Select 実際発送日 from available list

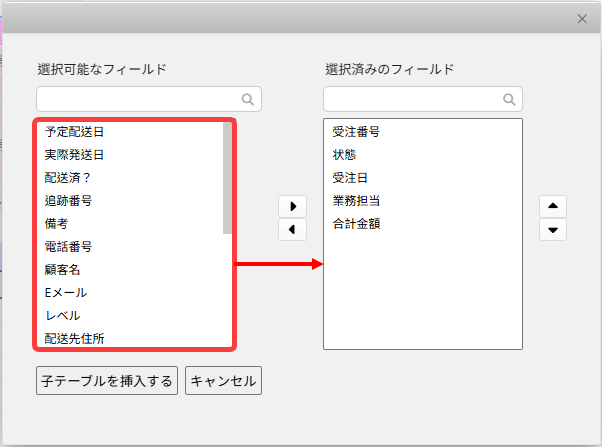(75, 155)
